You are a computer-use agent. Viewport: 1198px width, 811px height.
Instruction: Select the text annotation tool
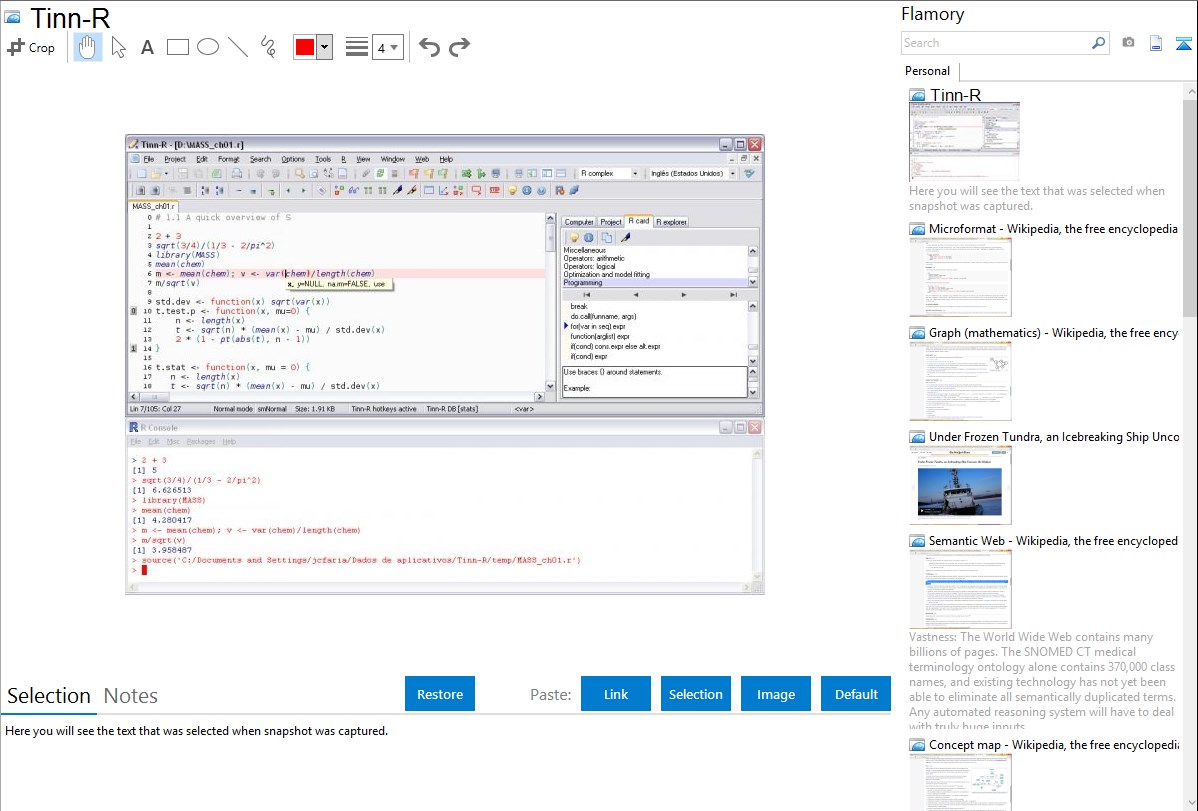pyautogui.click(x=147, y=47)
